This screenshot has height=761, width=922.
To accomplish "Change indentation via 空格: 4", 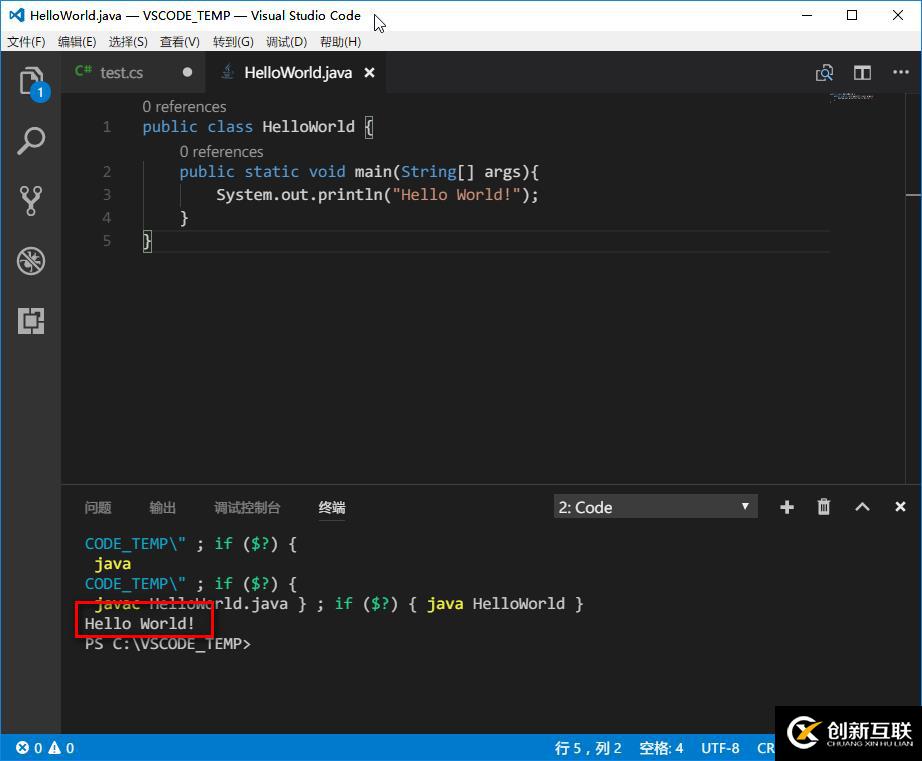I will (661, 748).
